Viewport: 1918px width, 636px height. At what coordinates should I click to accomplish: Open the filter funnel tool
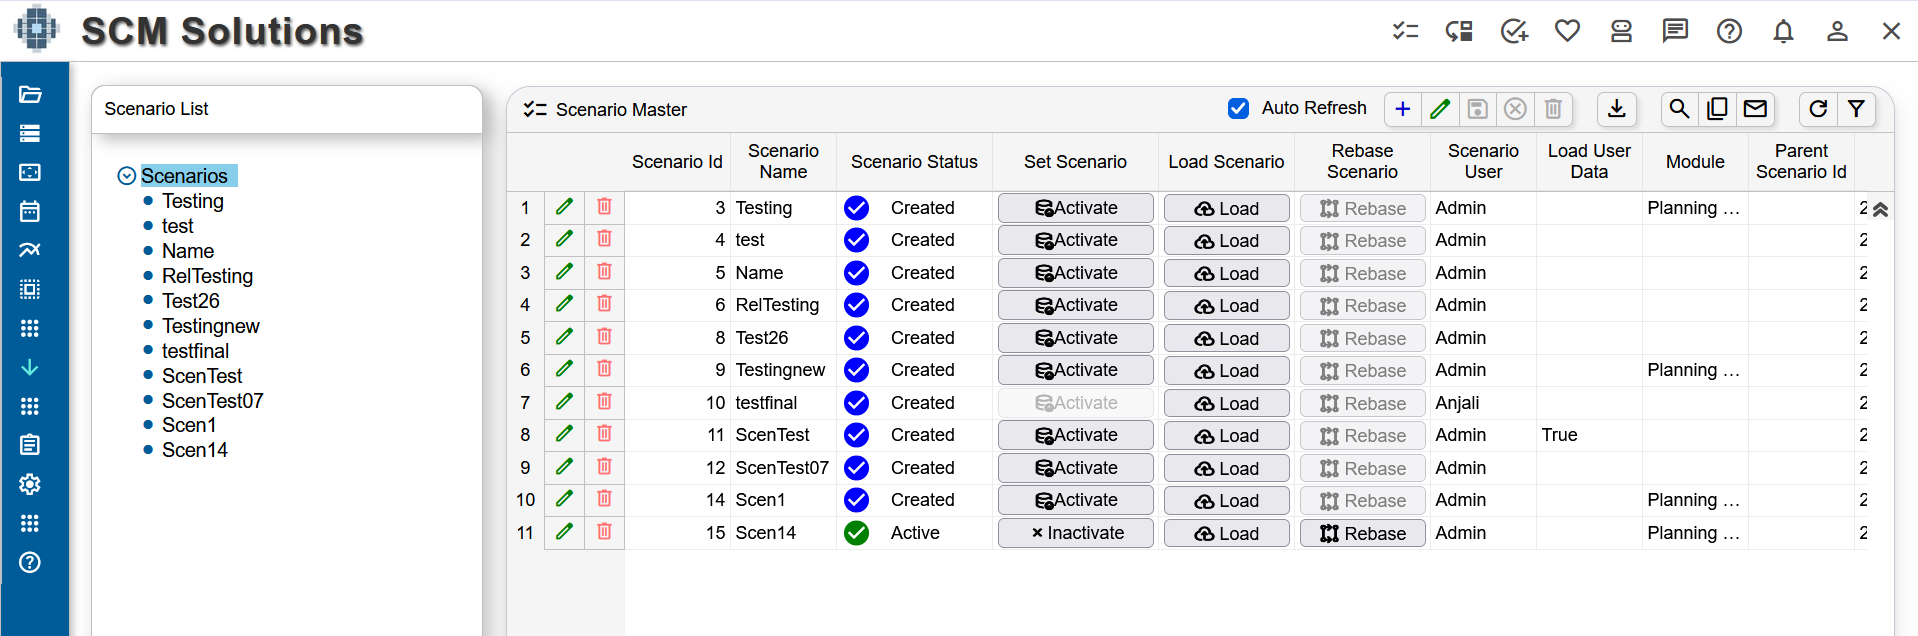coord(1856,109)
